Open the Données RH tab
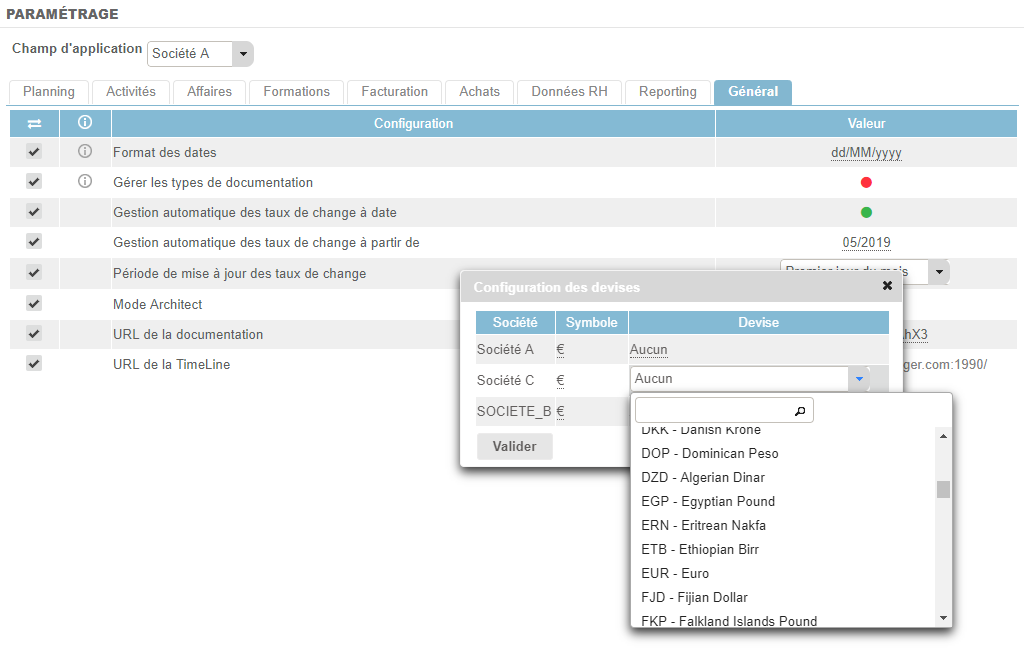Image resolution: width=1024 pixels, height=651 pixels. (x=569, y=92)
